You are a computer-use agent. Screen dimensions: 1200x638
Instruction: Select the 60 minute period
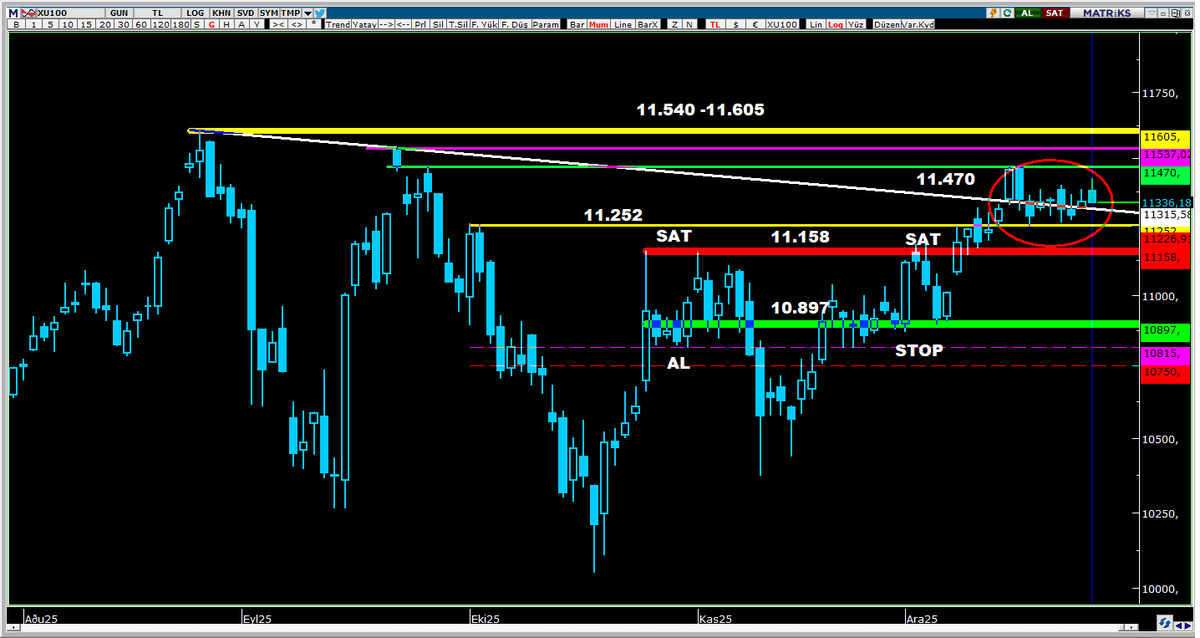141,24
